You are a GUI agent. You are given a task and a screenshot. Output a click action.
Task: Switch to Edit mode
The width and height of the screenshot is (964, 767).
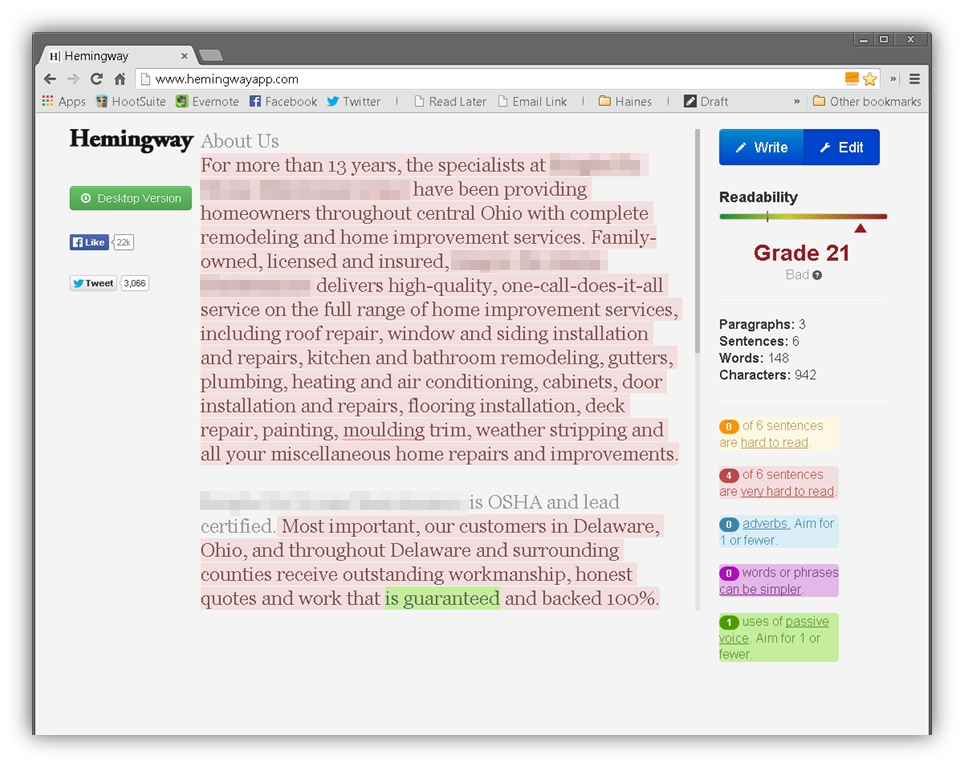841,147
